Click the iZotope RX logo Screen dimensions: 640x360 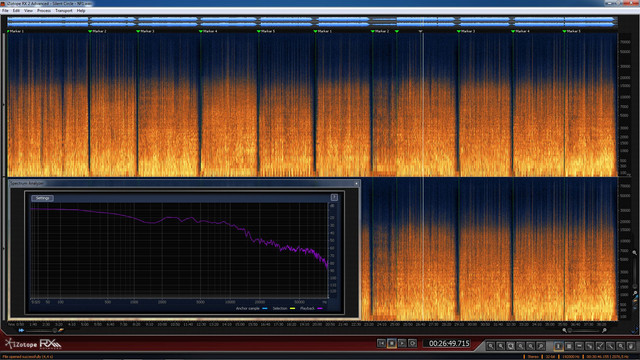tap(33, 344)
